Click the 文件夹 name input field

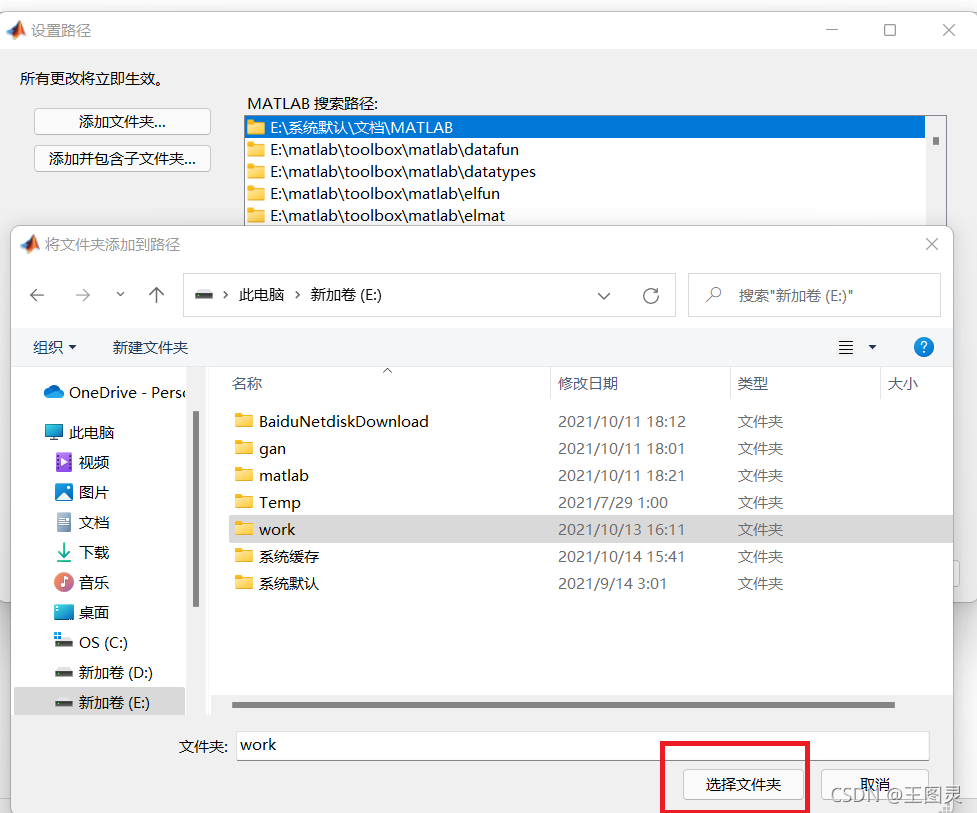point(583,746)
